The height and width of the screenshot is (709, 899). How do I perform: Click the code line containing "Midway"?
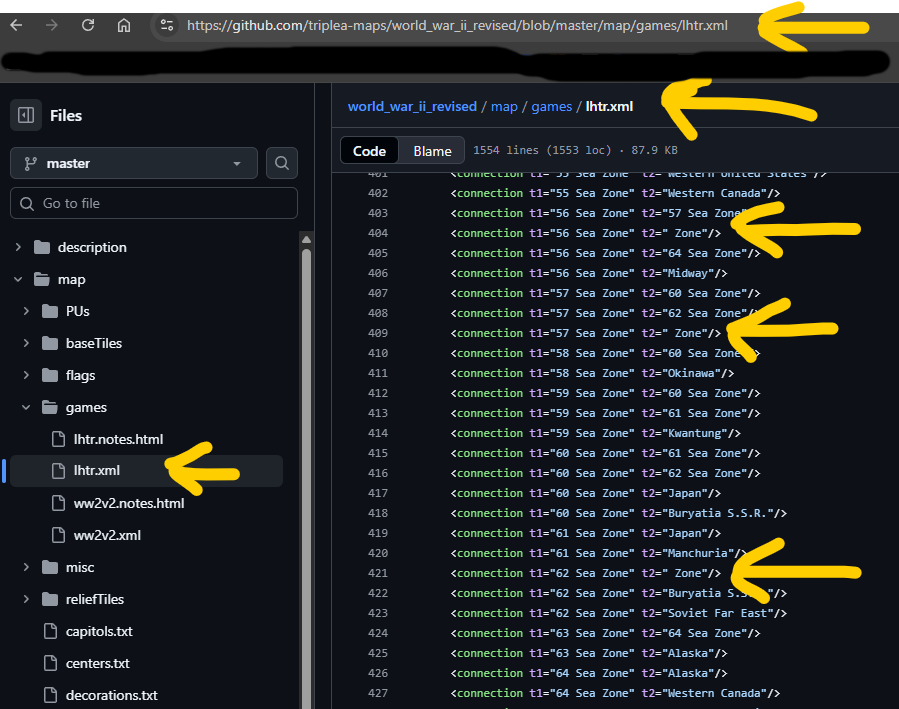click(x=589, y=273)
